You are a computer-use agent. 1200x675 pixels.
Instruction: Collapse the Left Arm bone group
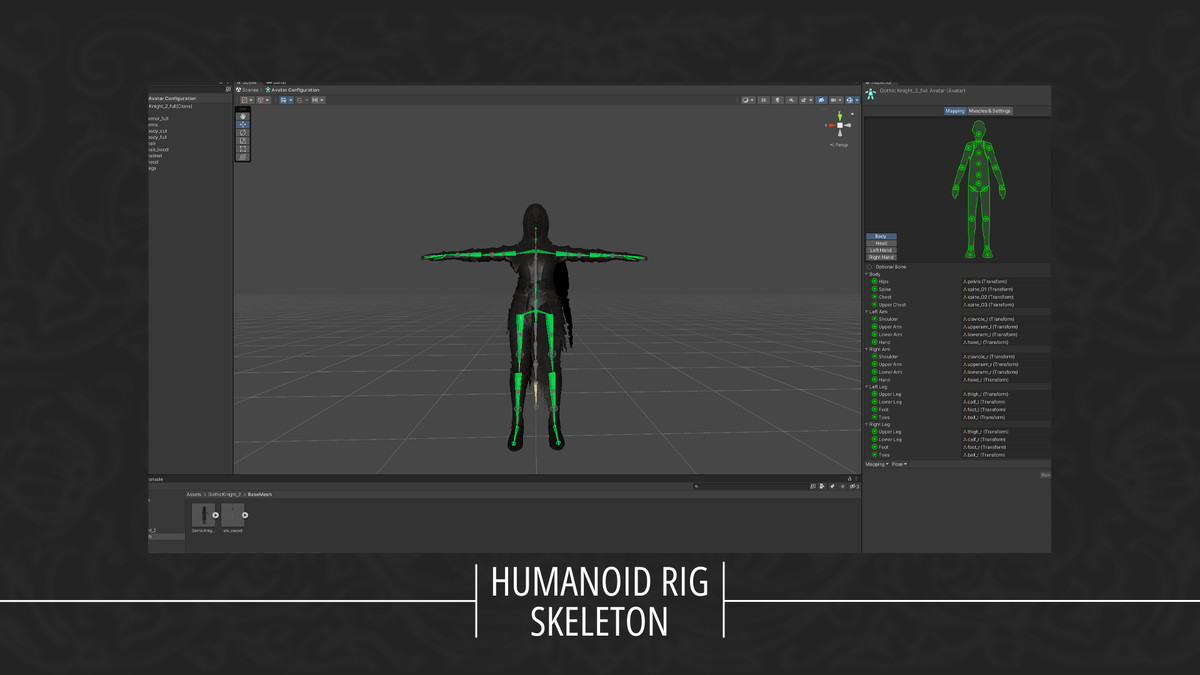(867, 312)
